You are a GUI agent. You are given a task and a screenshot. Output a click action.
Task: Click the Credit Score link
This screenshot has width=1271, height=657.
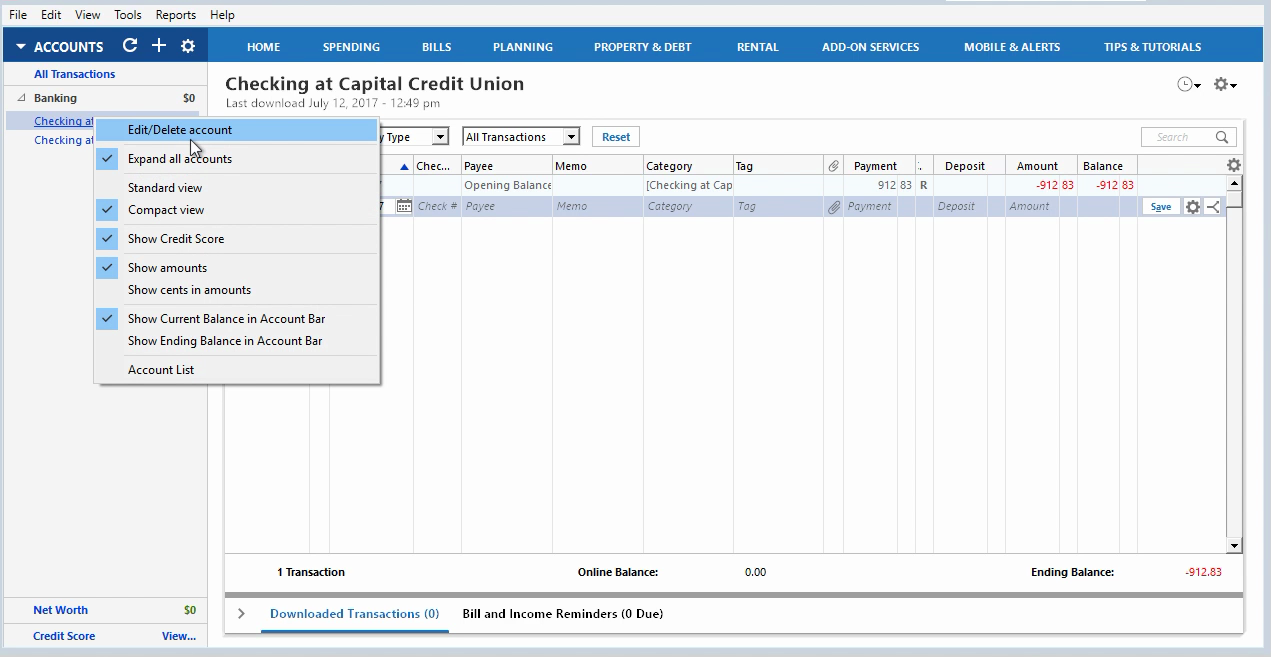[x=64, y=636]
